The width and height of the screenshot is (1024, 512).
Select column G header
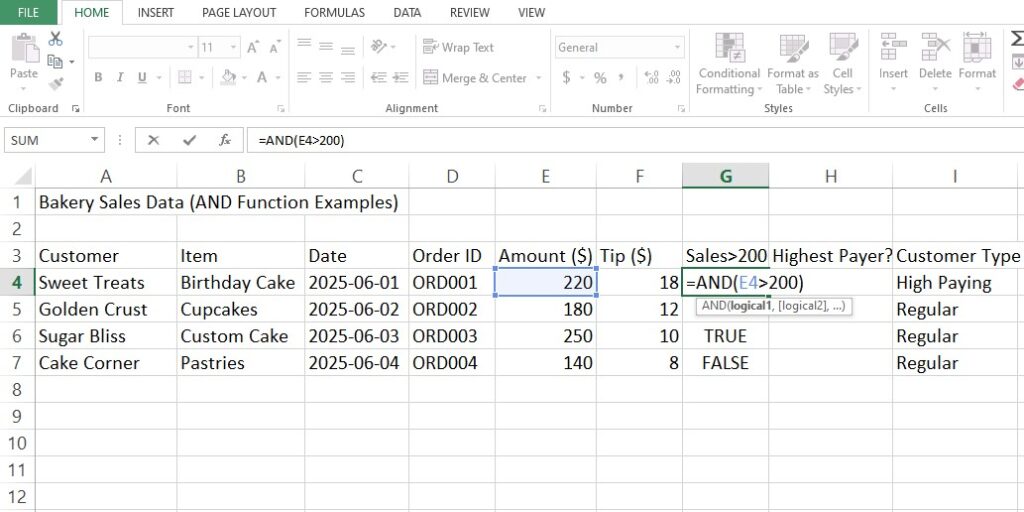pyautogui.click(x=726, y=175)
